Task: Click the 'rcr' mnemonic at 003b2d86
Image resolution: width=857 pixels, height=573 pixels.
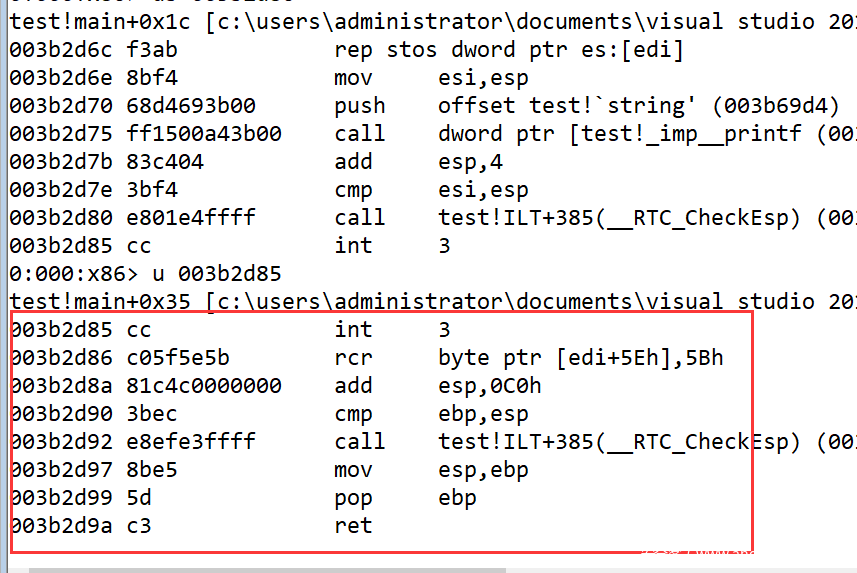Action: tap(353, 358)
